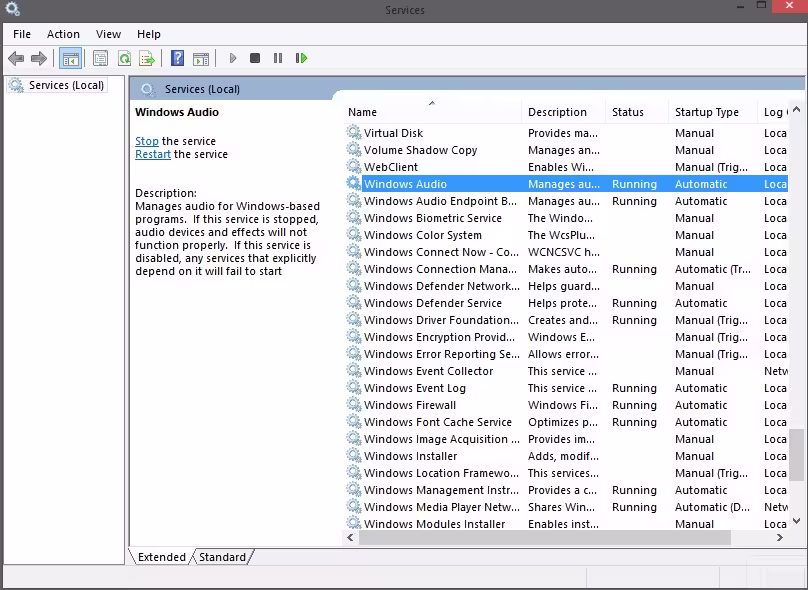
Task: Click the Restart Service toolbar icon
Action: tap(301, 58)
